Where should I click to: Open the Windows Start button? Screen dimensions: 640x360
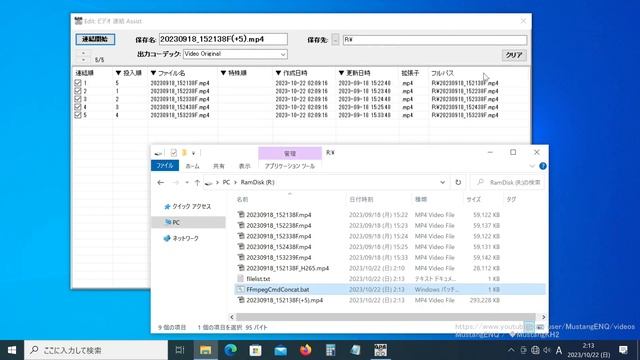[x=12, y=350]
